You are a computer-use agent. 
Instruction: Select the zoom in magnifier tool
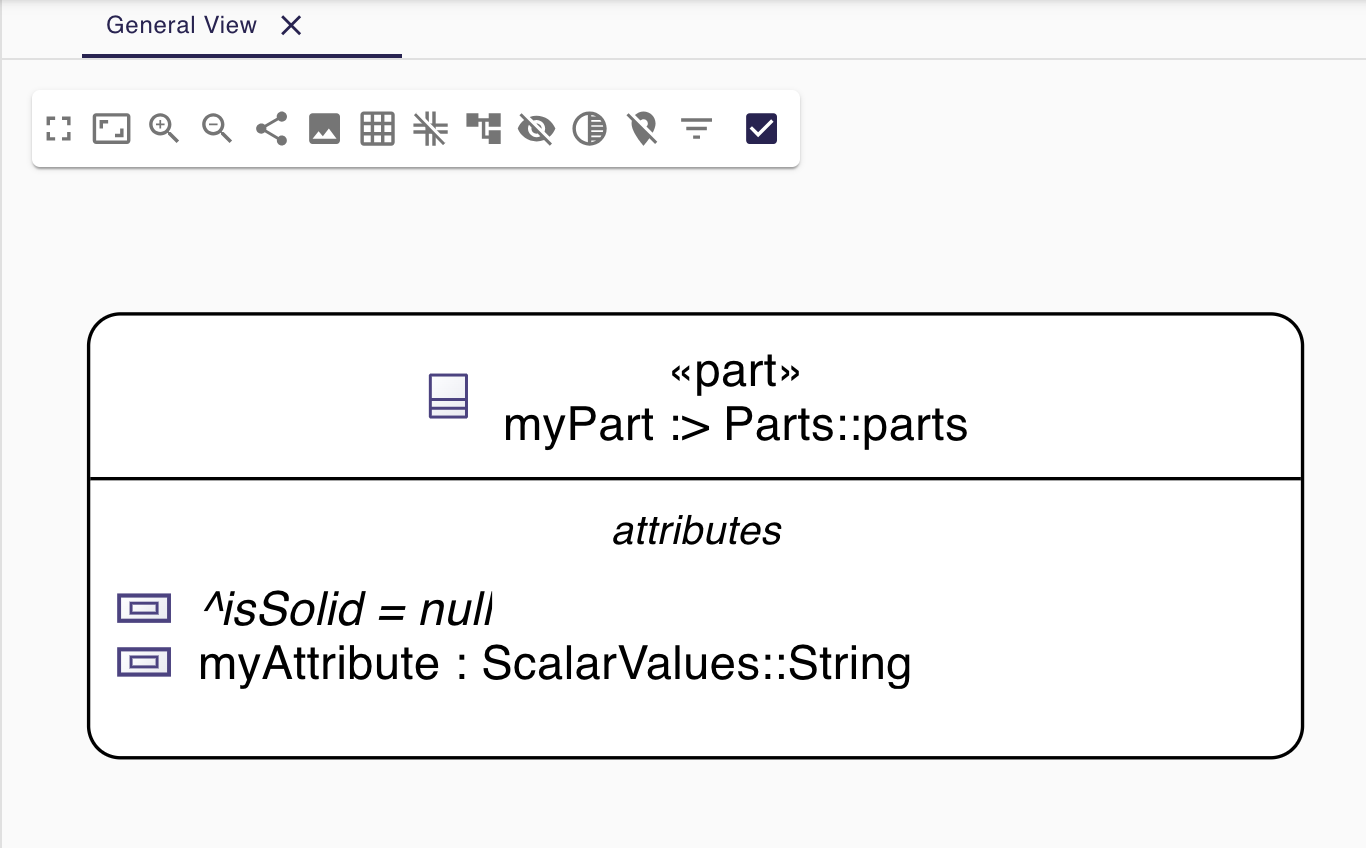[164, 128]
